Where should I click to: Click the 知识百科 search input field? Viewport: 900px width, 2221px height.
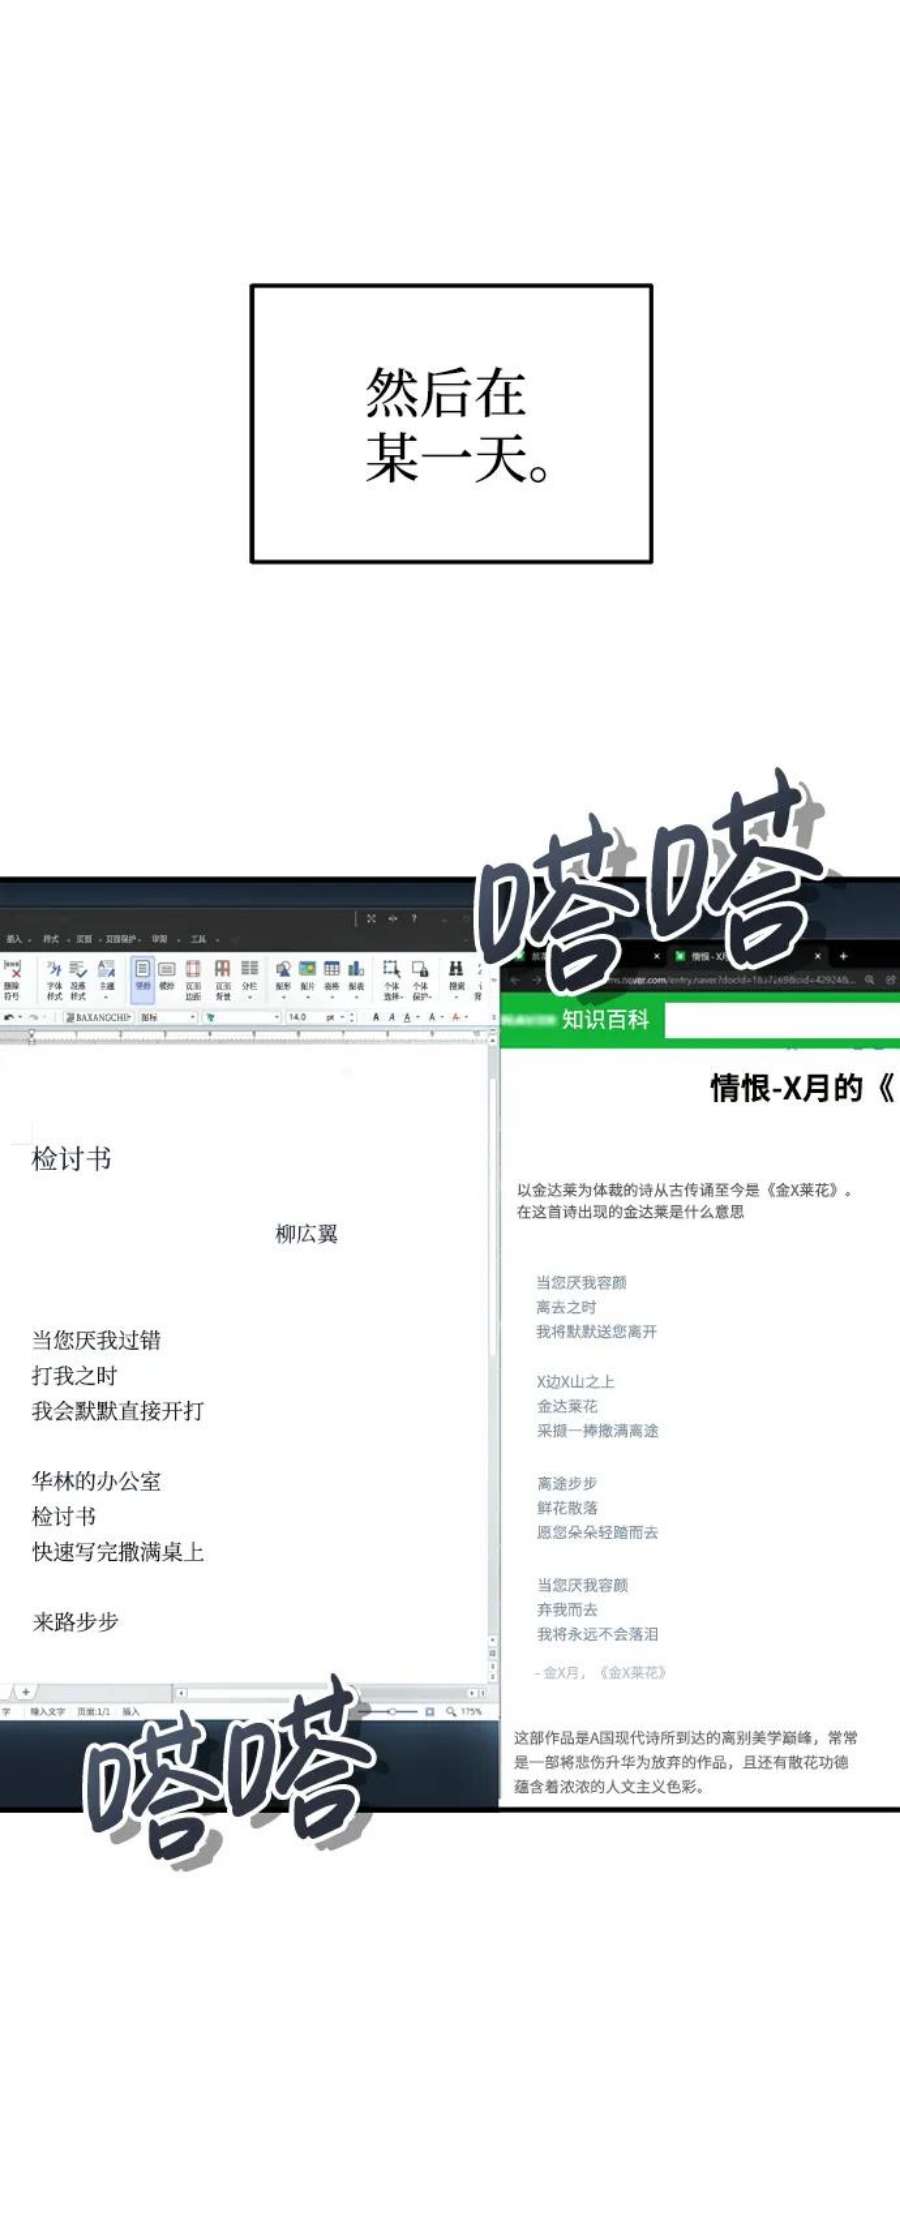[x=780, y=1021]
